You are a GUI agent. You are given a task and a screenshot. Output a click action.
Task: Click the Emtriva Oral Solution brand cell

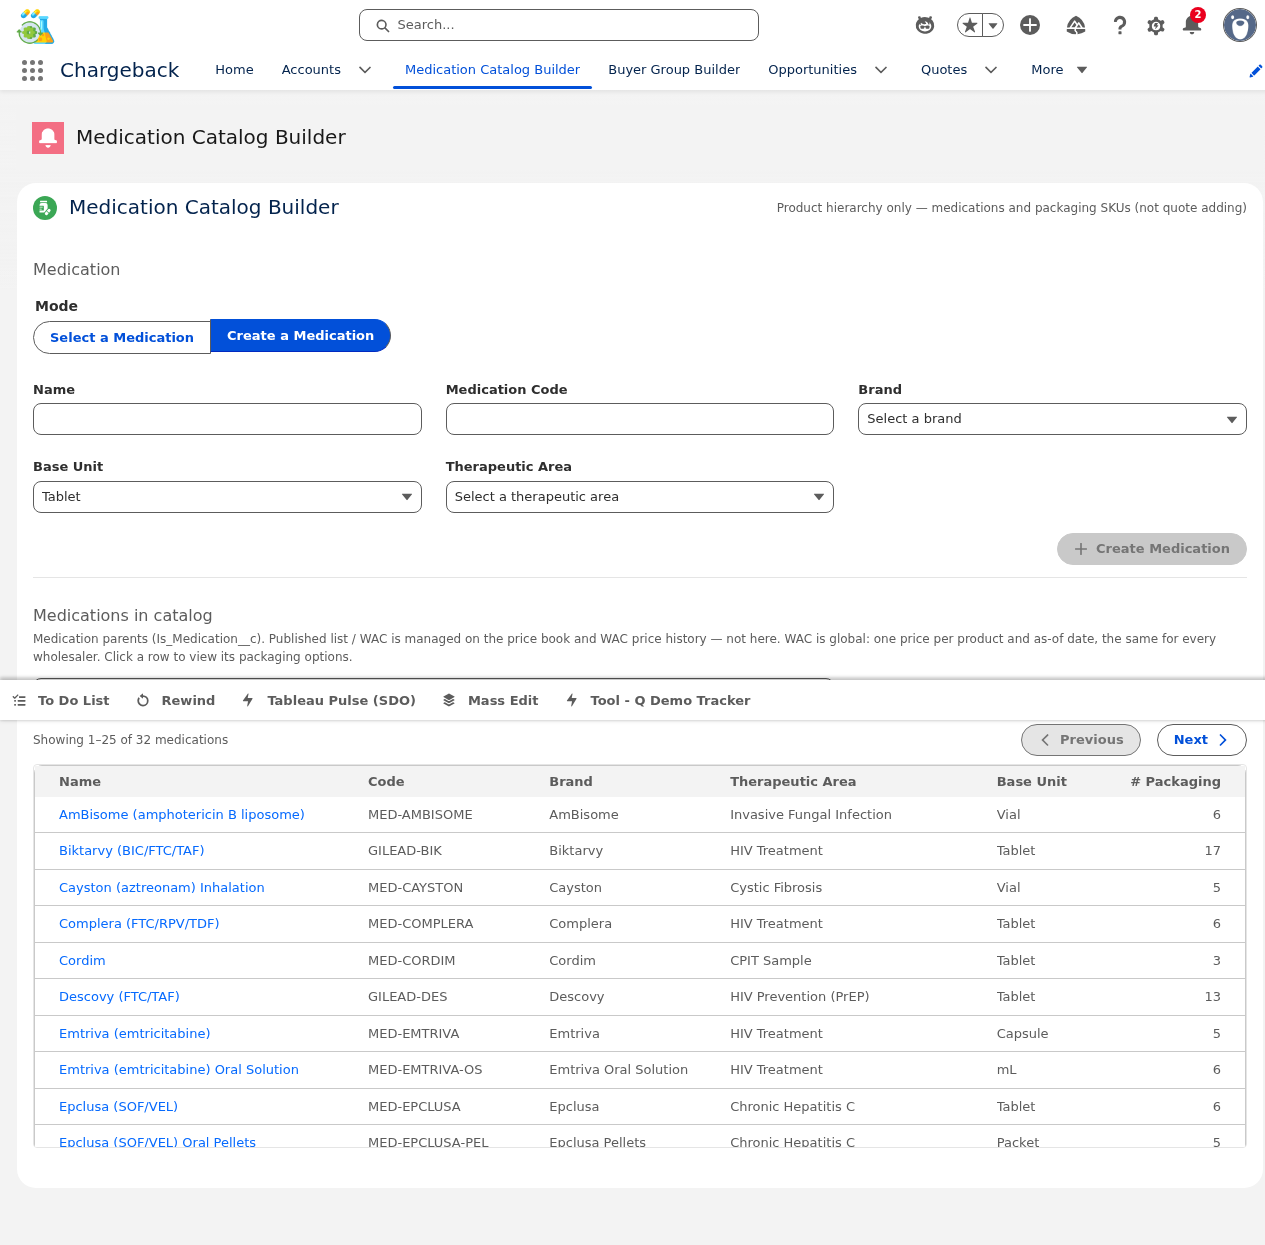point(618,1070)
